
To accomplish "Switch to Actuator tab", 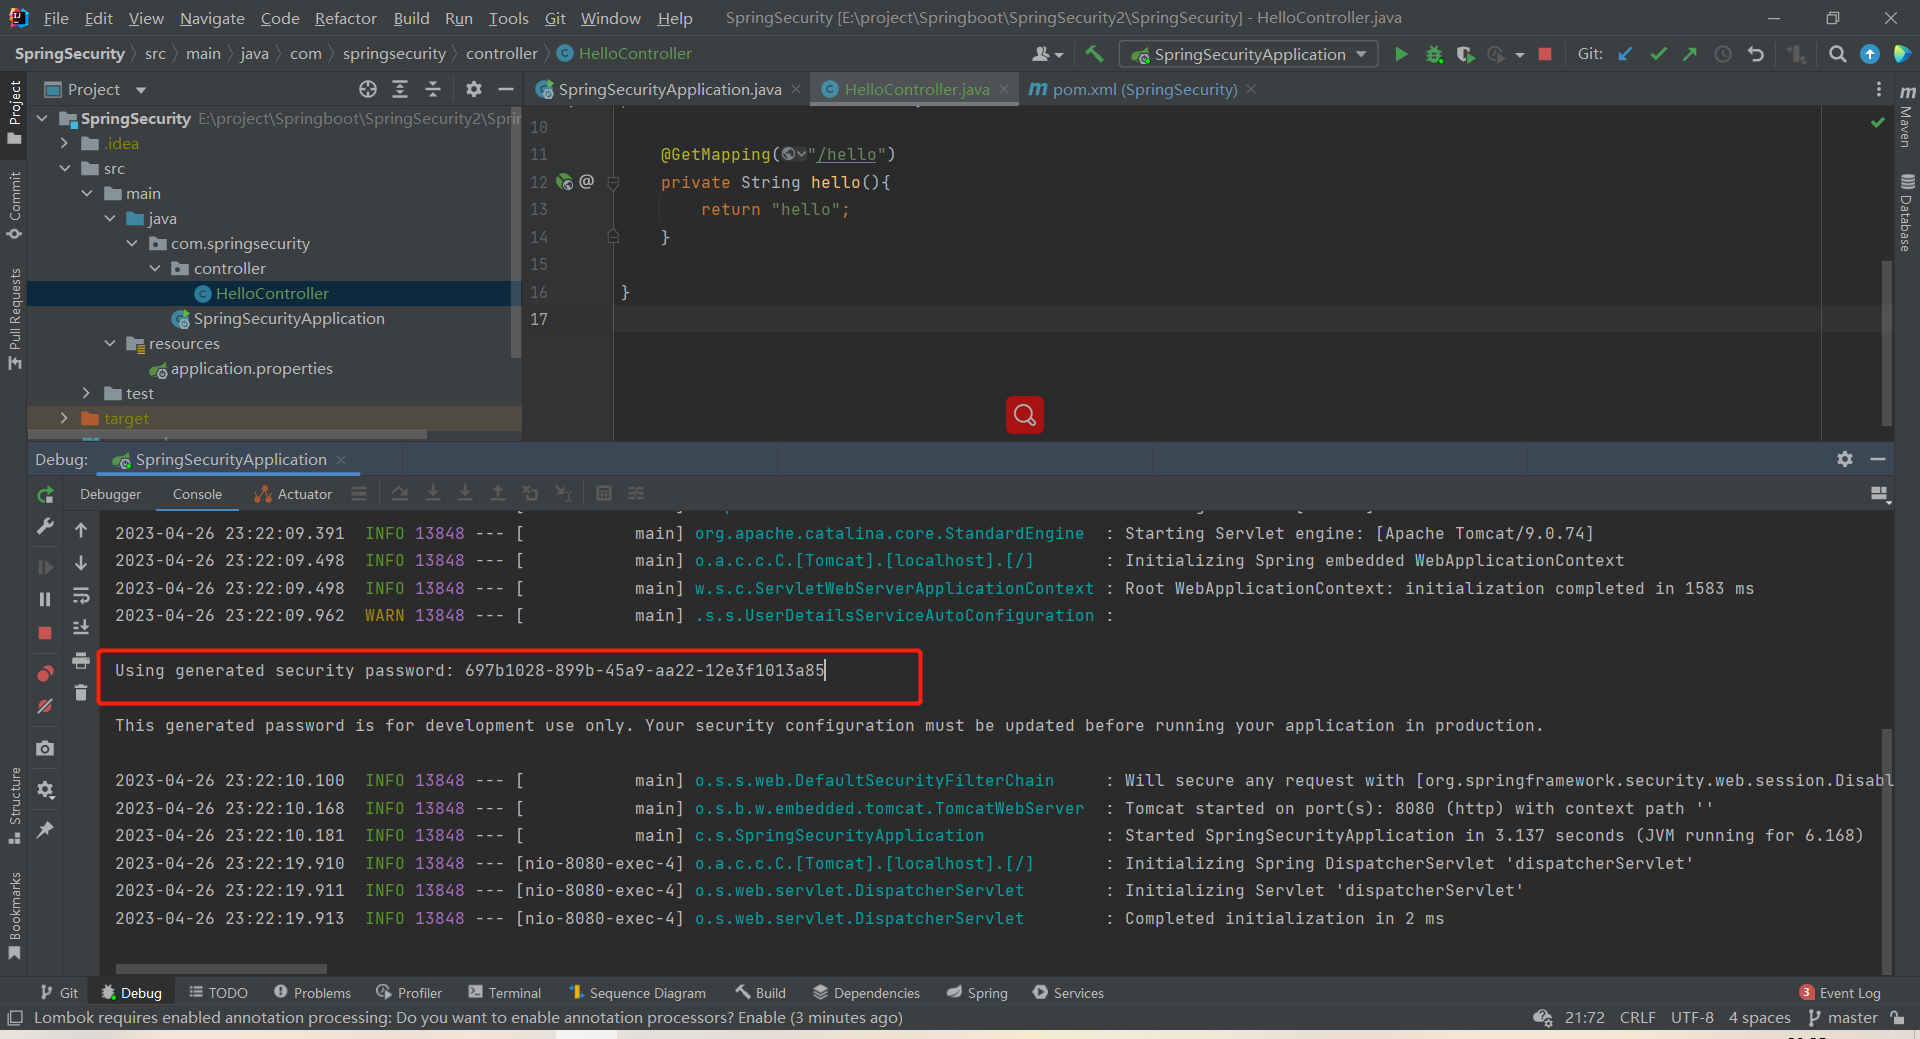I will pos(293,494).
